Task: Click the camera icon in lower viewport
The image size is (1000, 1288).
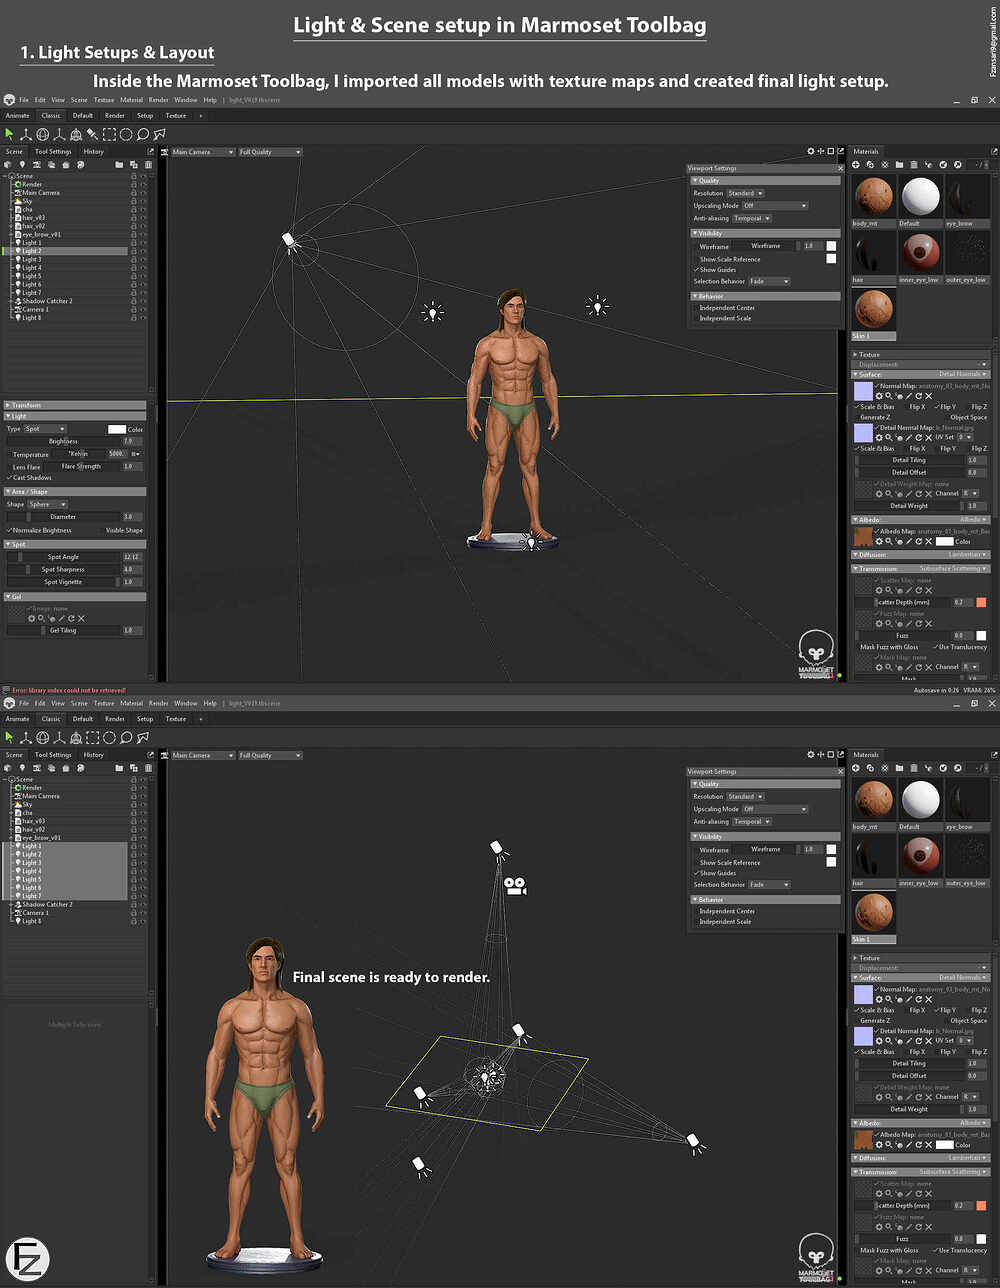Action: point(515,886)
